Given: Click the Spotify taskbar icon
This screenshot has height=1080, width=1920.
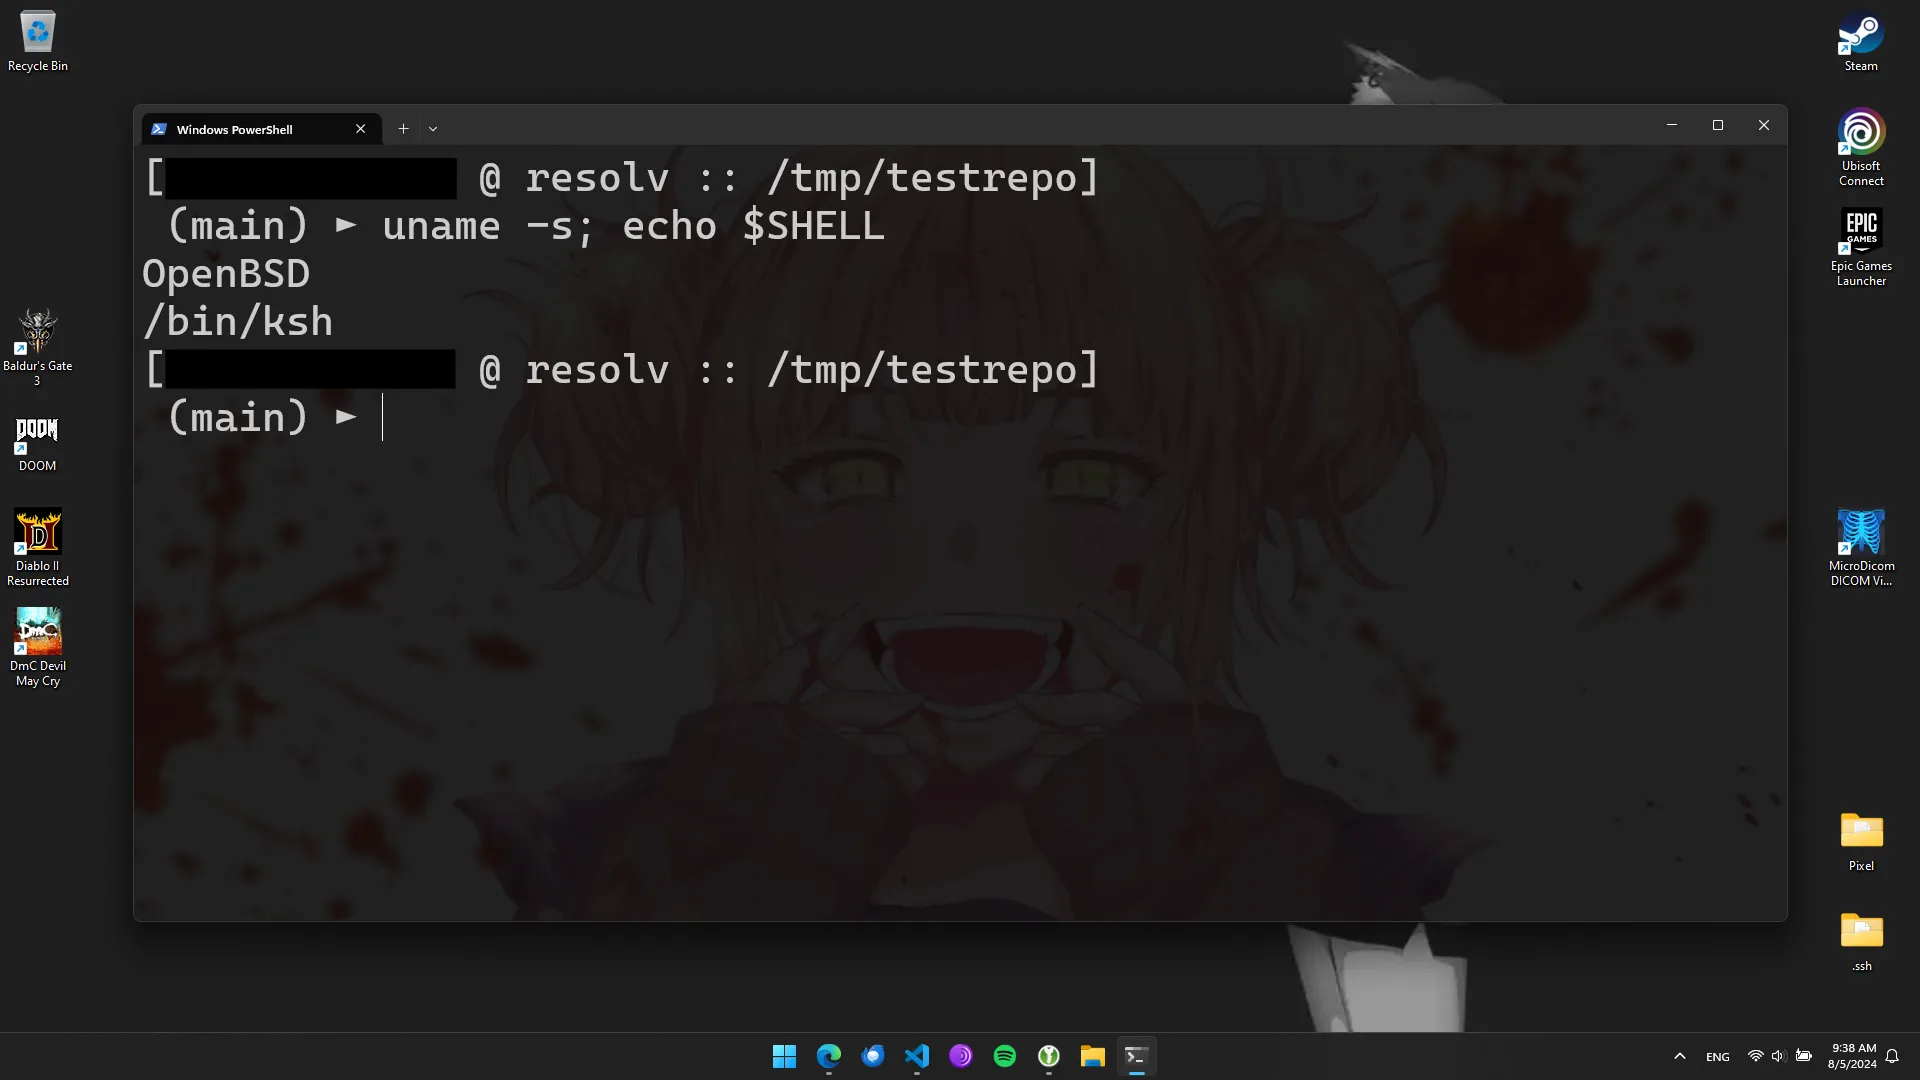Looking at the screenshot, I should pyautogui.click(x=1006, y=1055).
